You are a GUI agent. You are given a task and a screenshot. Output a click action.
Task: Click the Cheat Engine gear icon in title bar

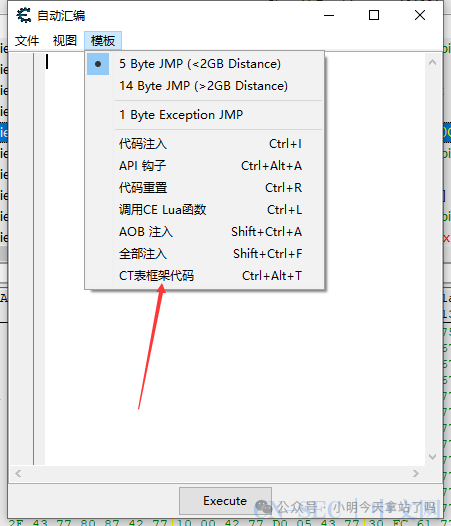24,15
